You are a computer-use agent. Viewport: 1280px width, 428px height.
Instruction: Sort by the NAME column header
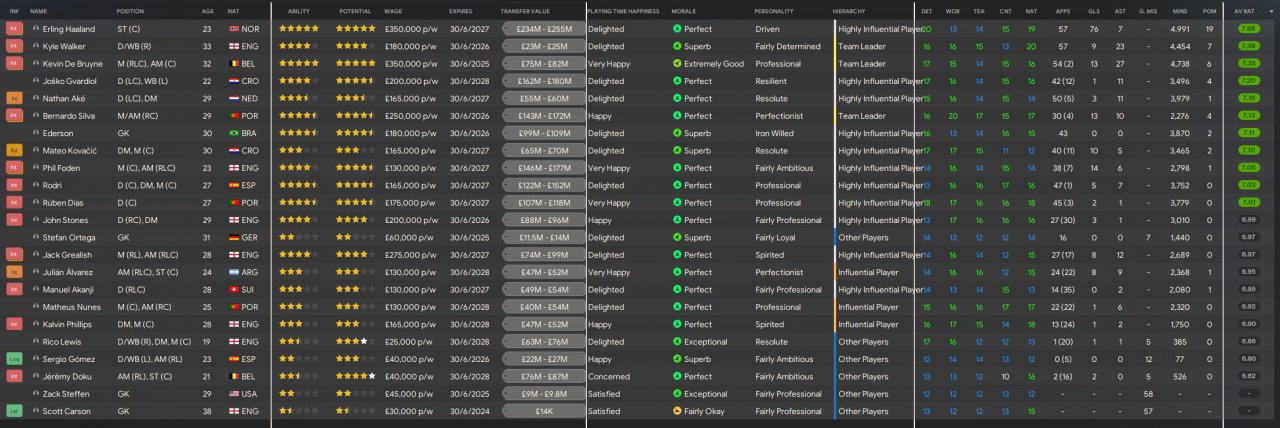[x=38, y=10]
